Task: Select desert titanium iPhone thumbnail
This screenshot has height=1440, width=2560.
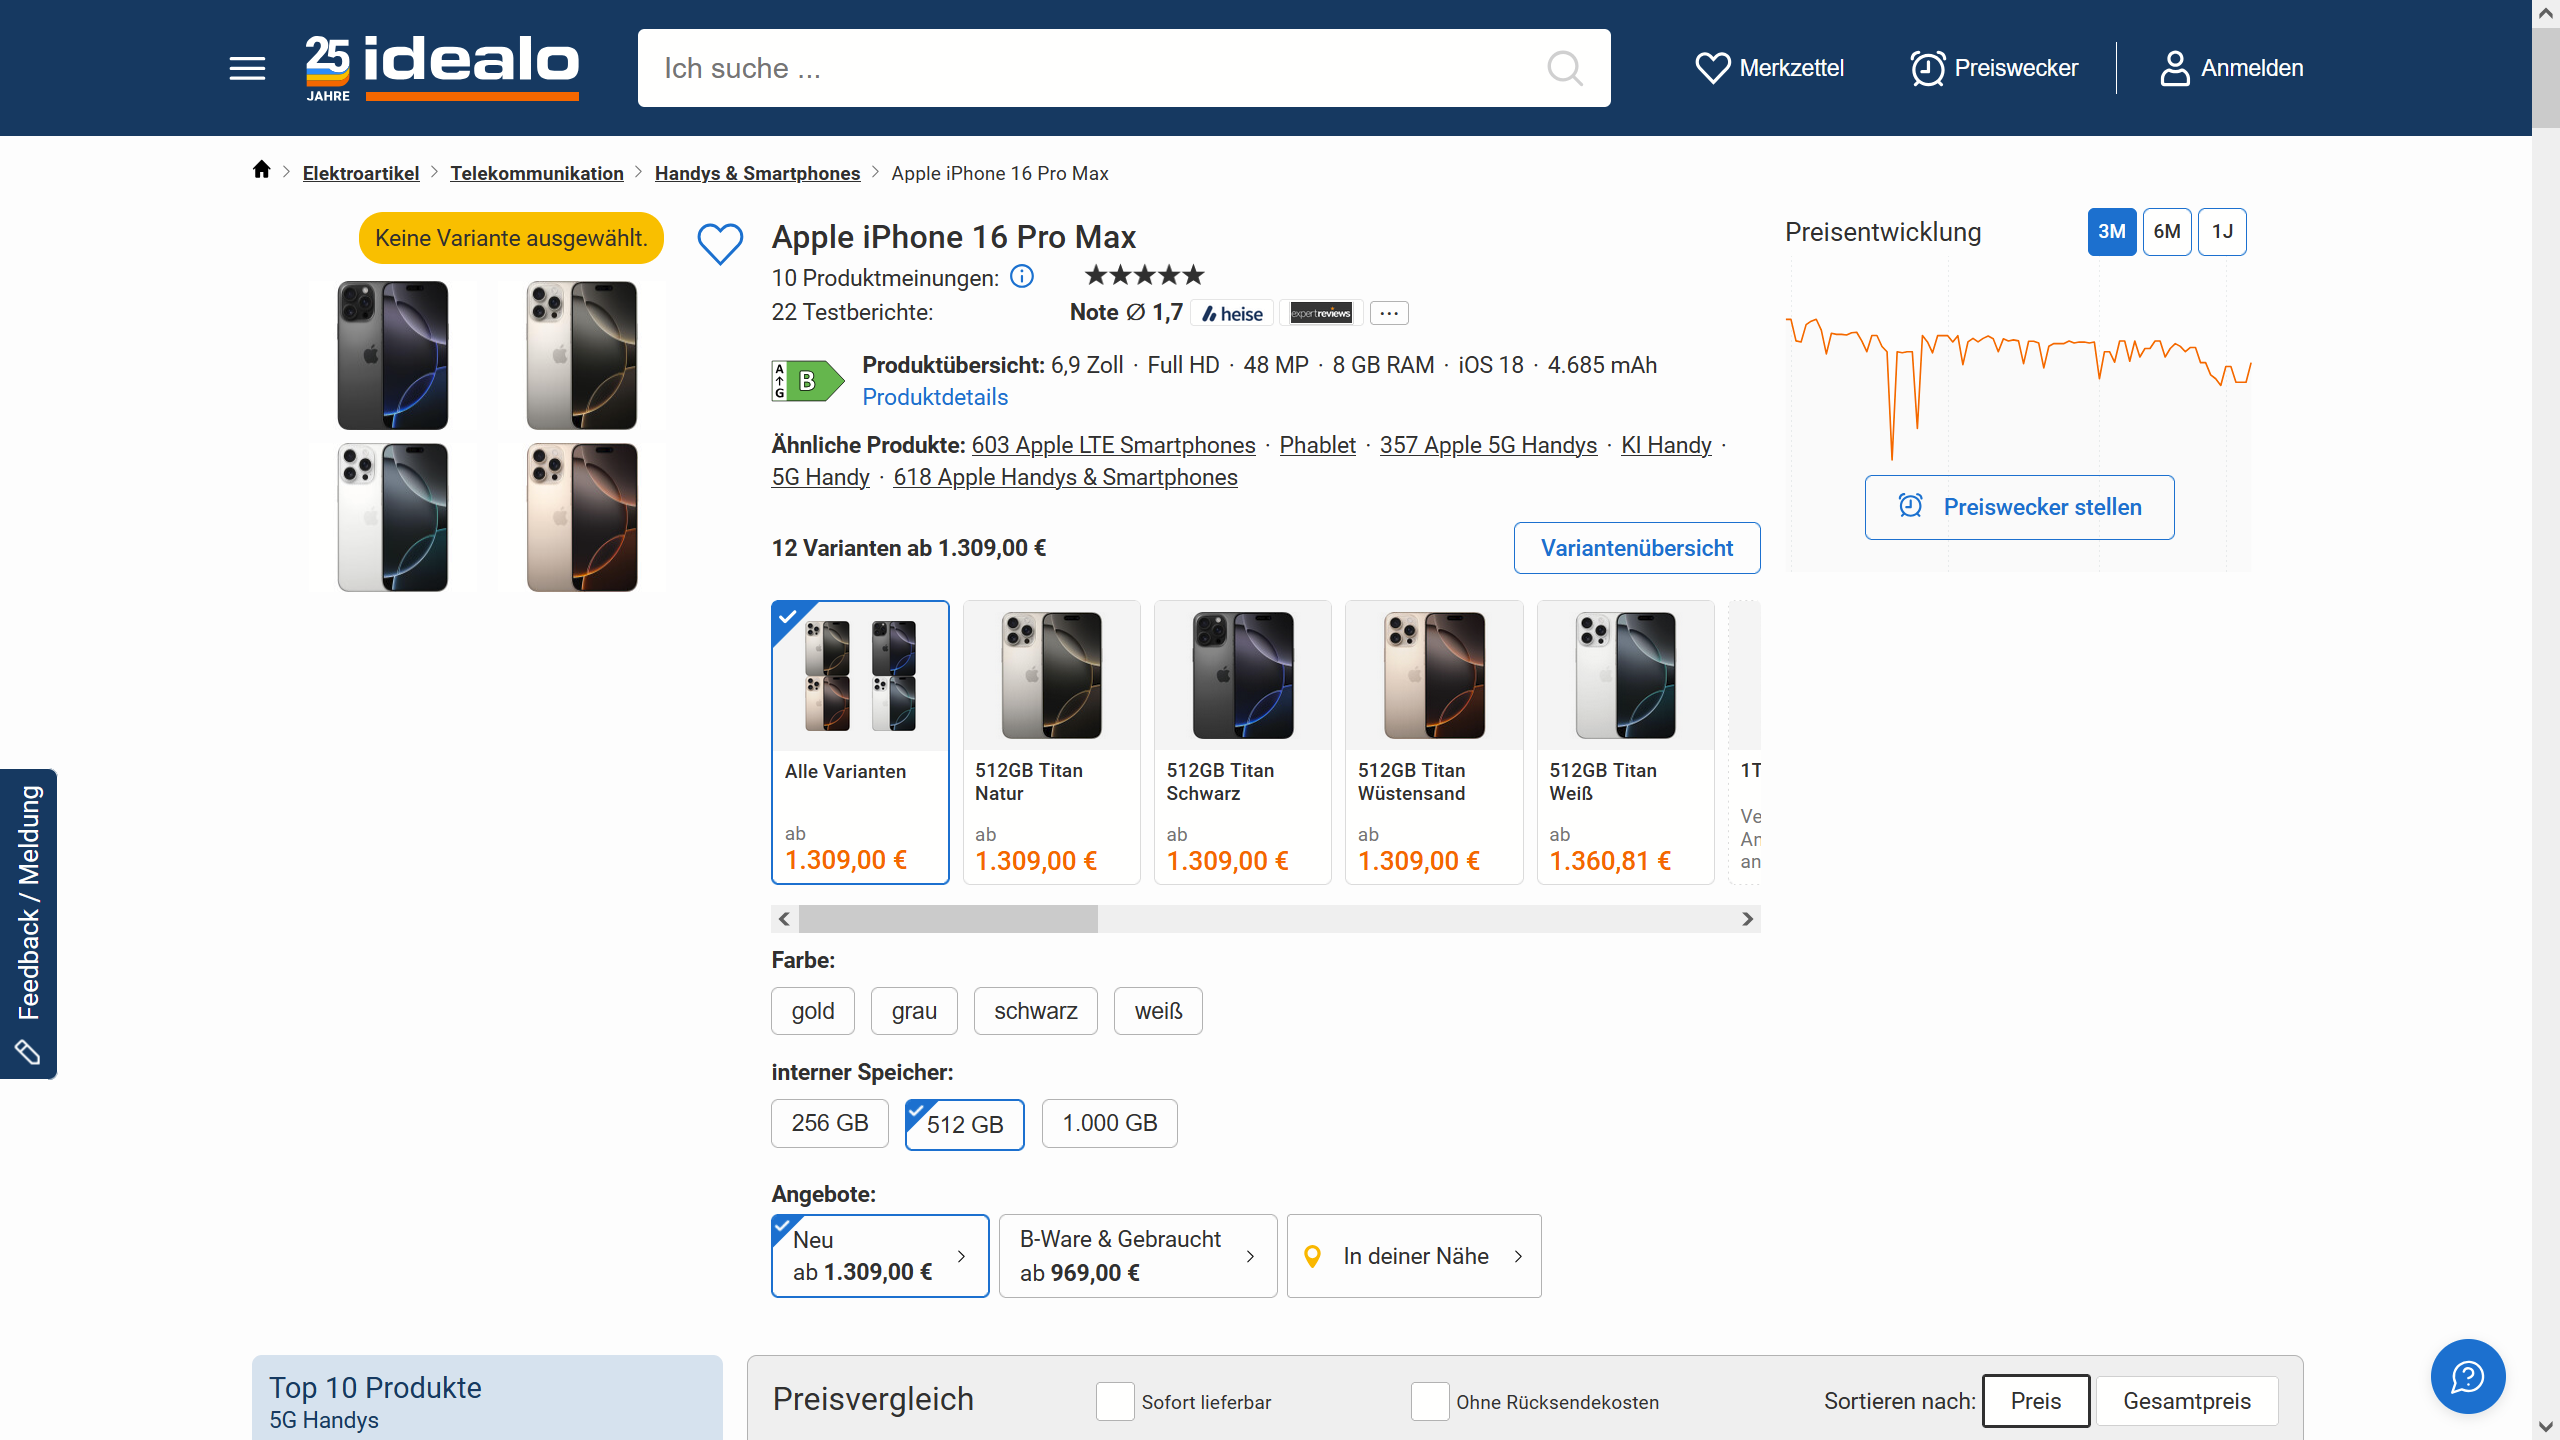Action: point(582,517)
